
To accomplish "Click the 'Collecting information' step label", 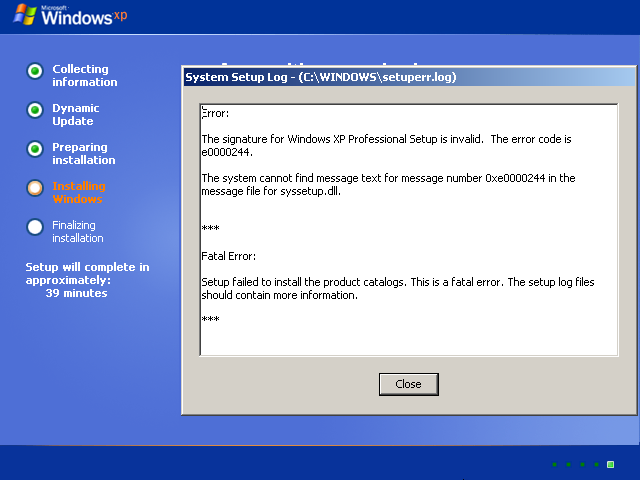I will click(x=84, y=76).
